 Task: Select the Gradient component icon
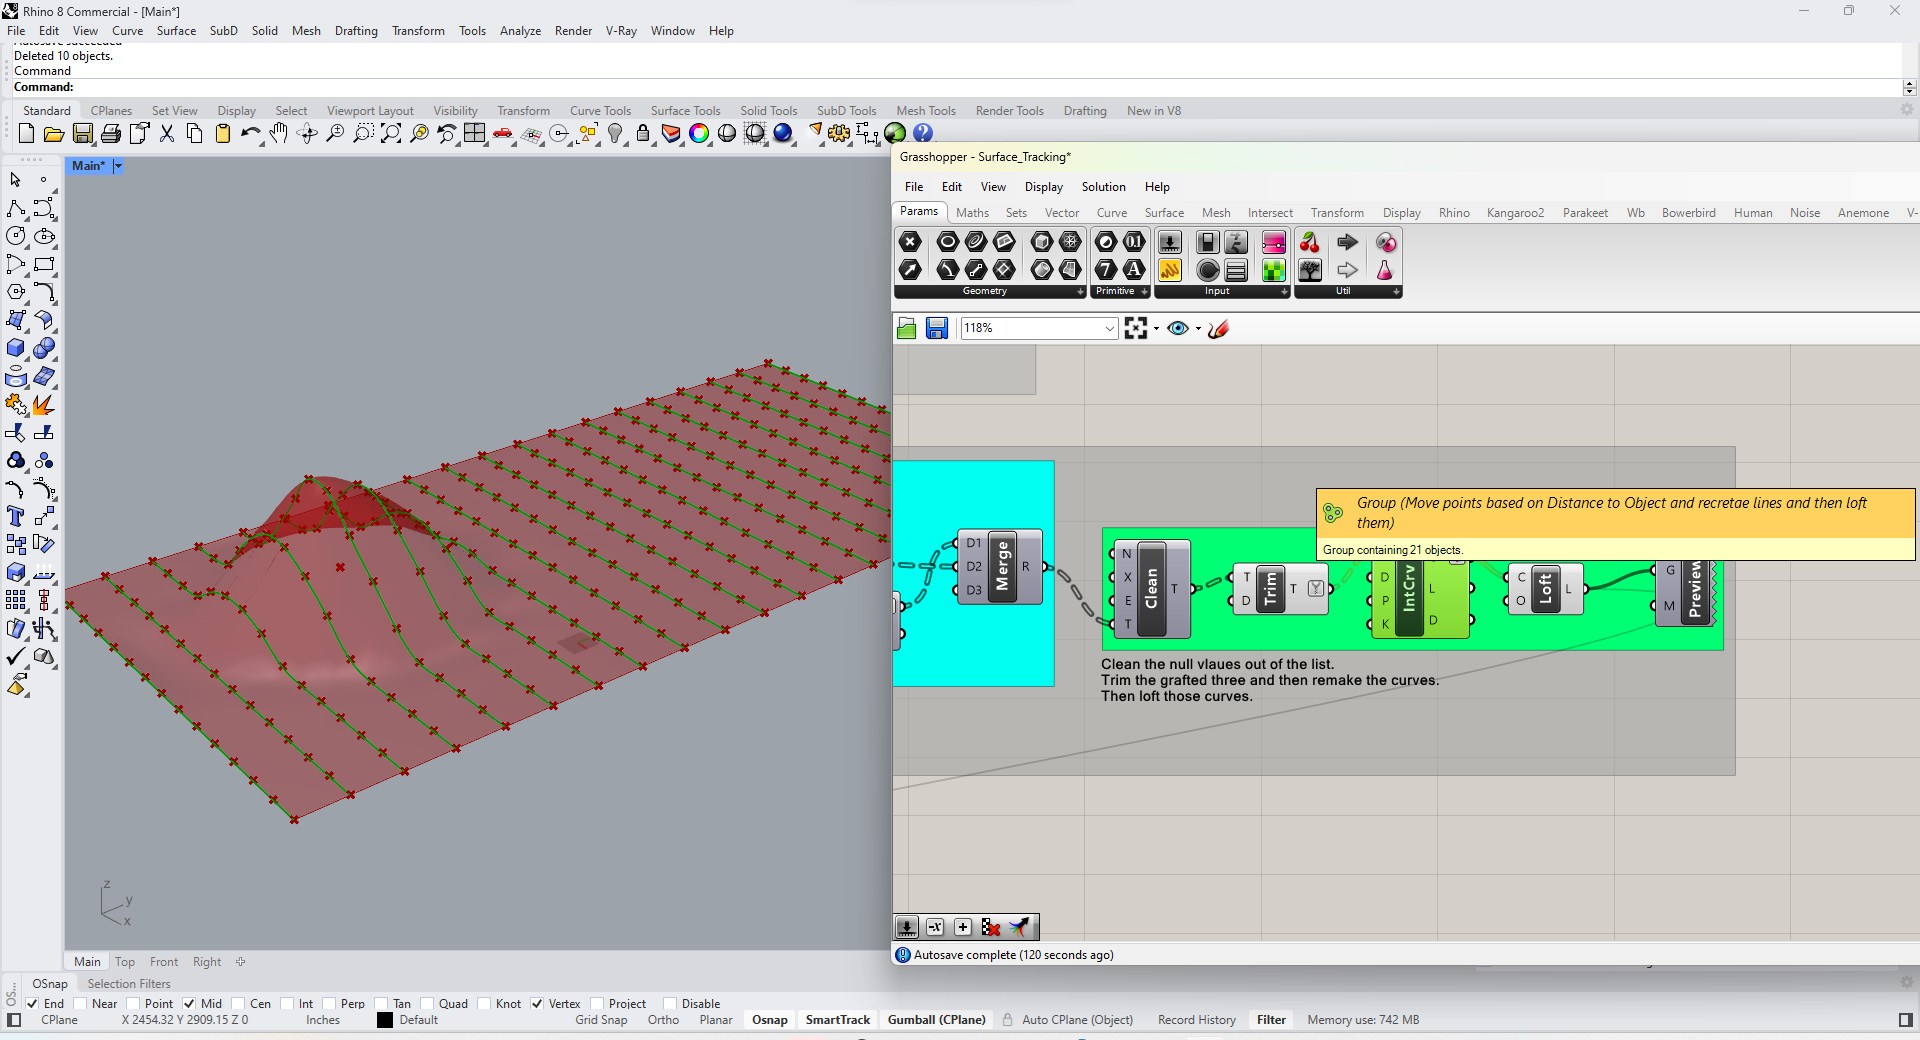pyautogui.click(x=1273, y=243)
